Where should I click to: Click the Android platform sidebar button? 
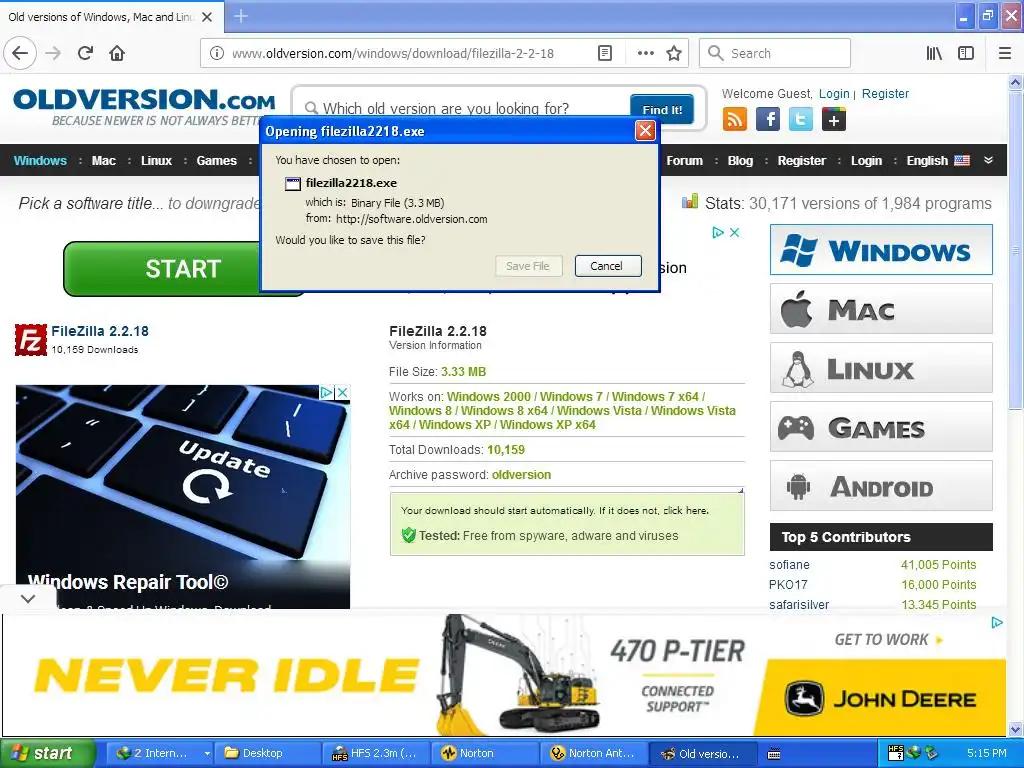pos(881,486)
